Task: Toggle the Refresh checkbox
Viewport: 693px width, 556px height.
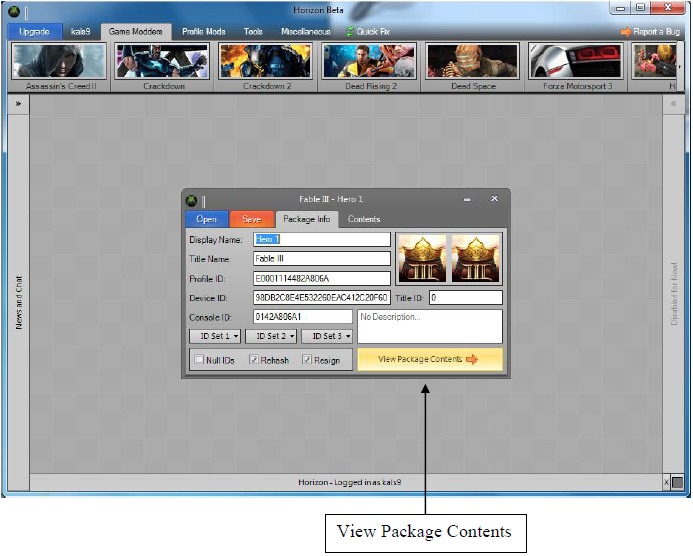Action: click(254, 360)
